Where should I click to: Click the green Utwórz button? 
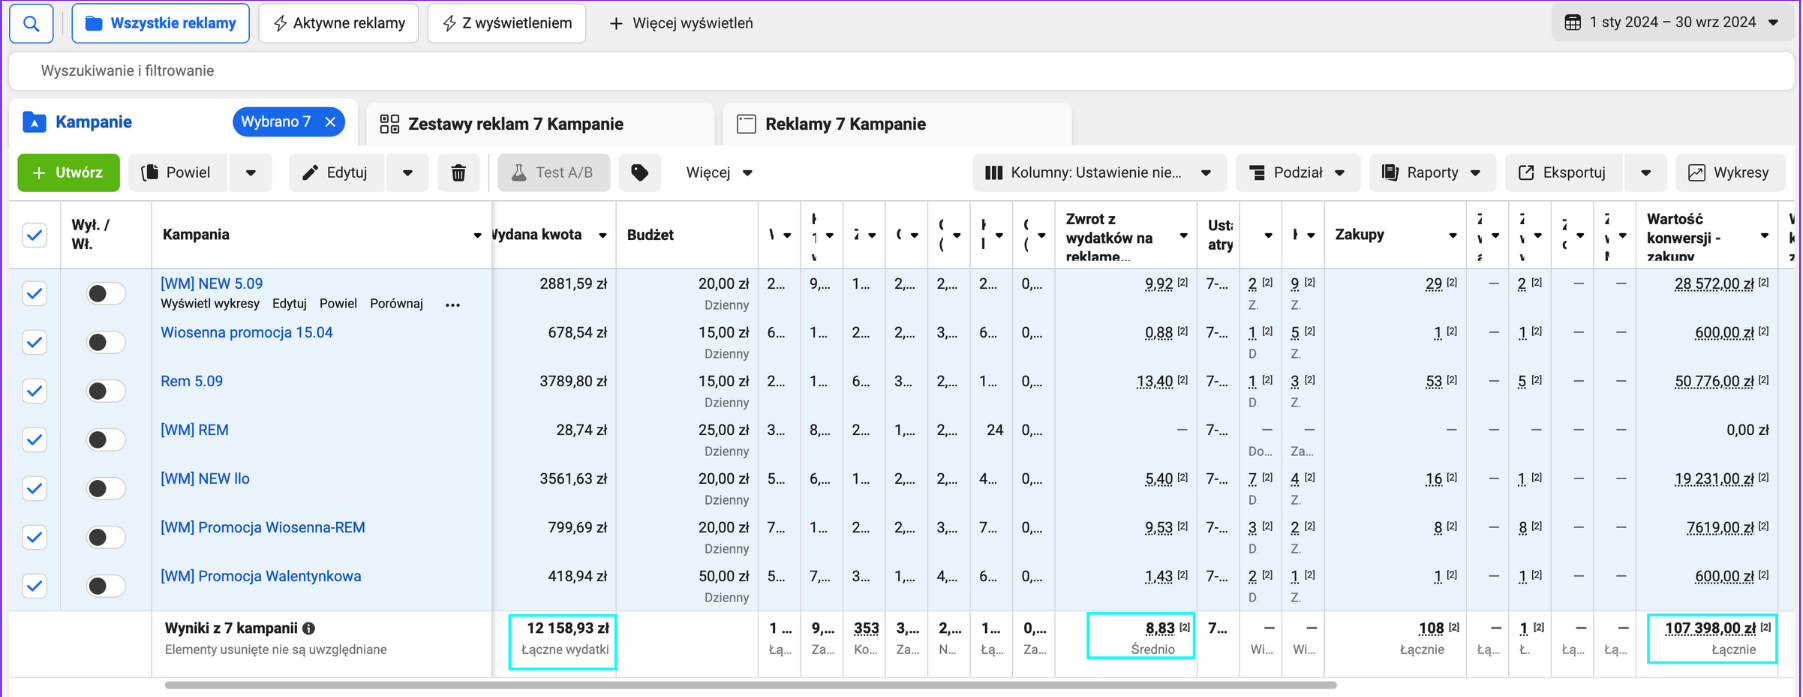[x=68, y=173]
